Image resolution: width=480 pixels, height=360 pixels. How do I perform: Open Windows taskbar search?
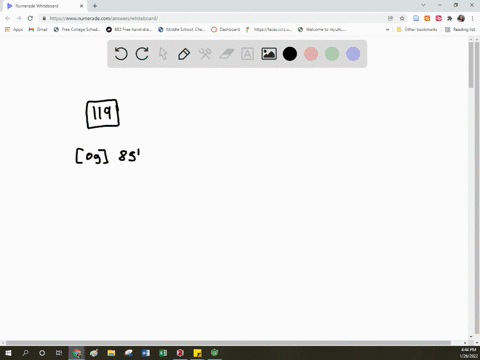(x=25, y=353)
